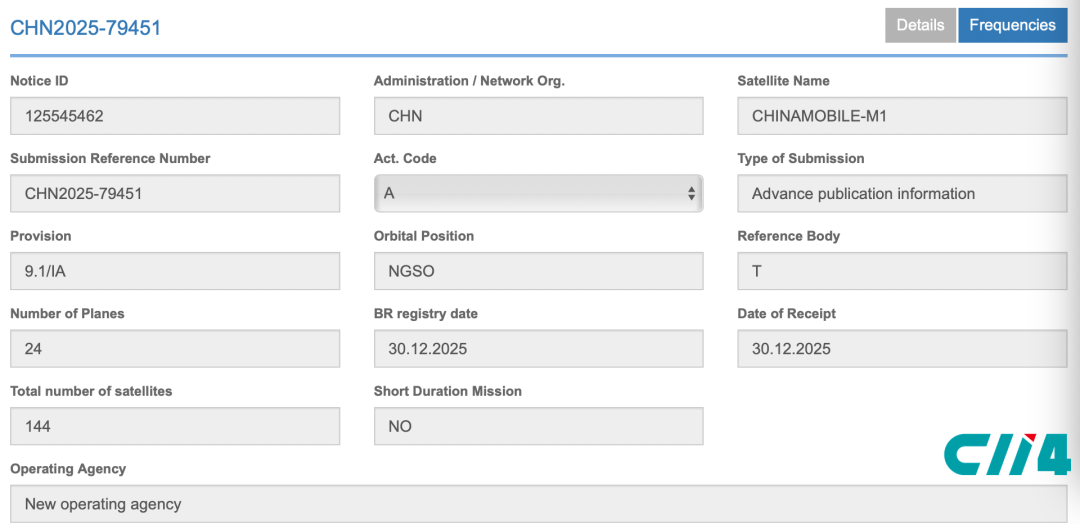Click the Short Duration Mission field

tap(538, 426)
